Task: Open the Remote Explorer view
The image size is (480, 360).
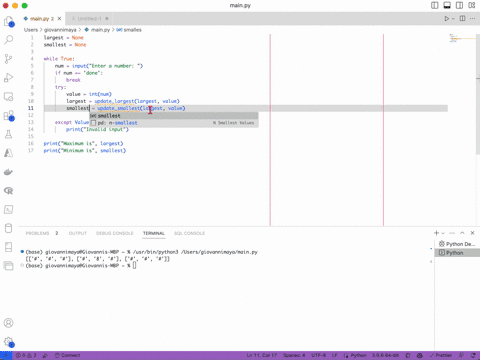Action: (x=9, y=97)
